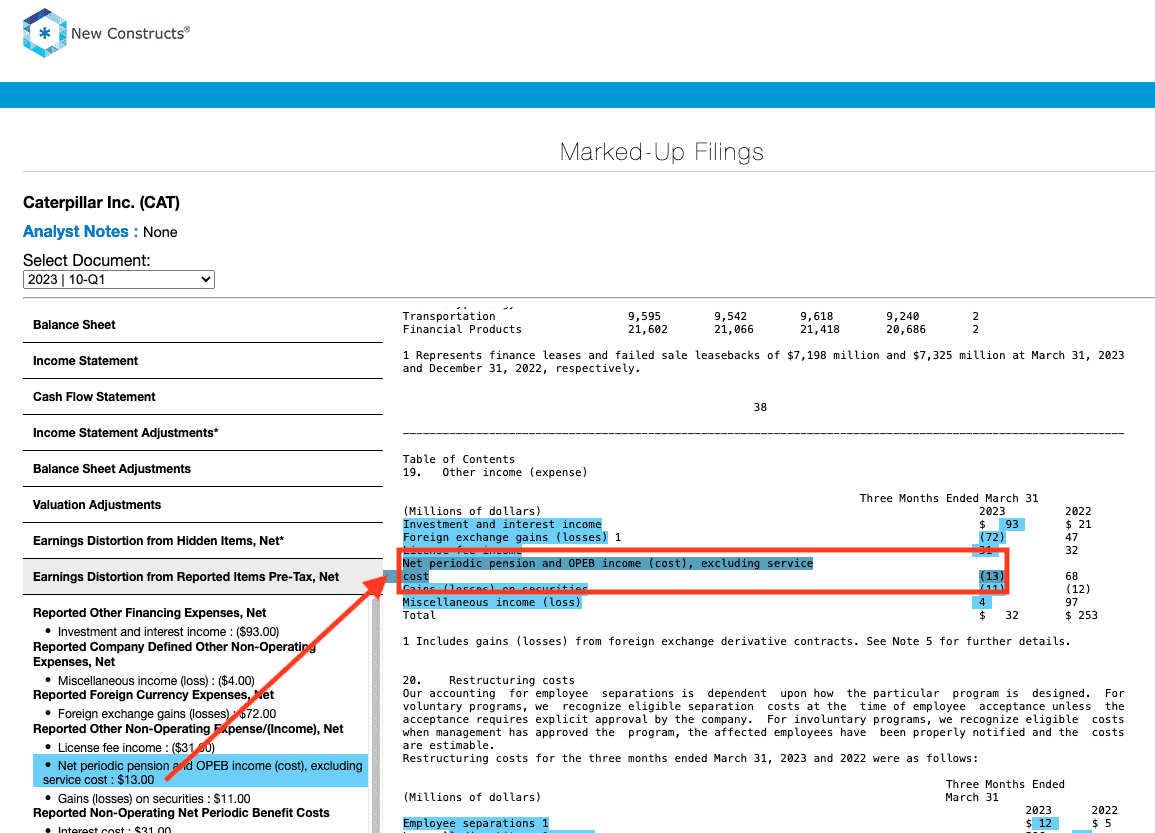Screen dimensions: 1155x833
Task: Click License fee income sidebar item
Action: (136, 748)
